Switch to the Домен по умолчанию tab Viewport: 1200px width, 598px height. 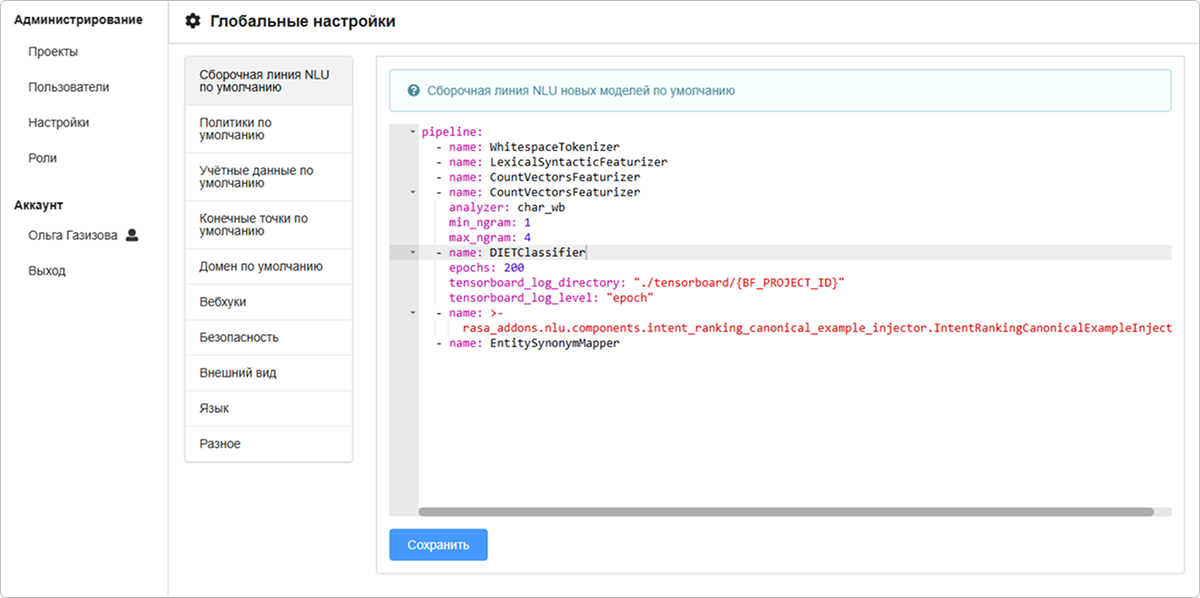coord(269,267)
